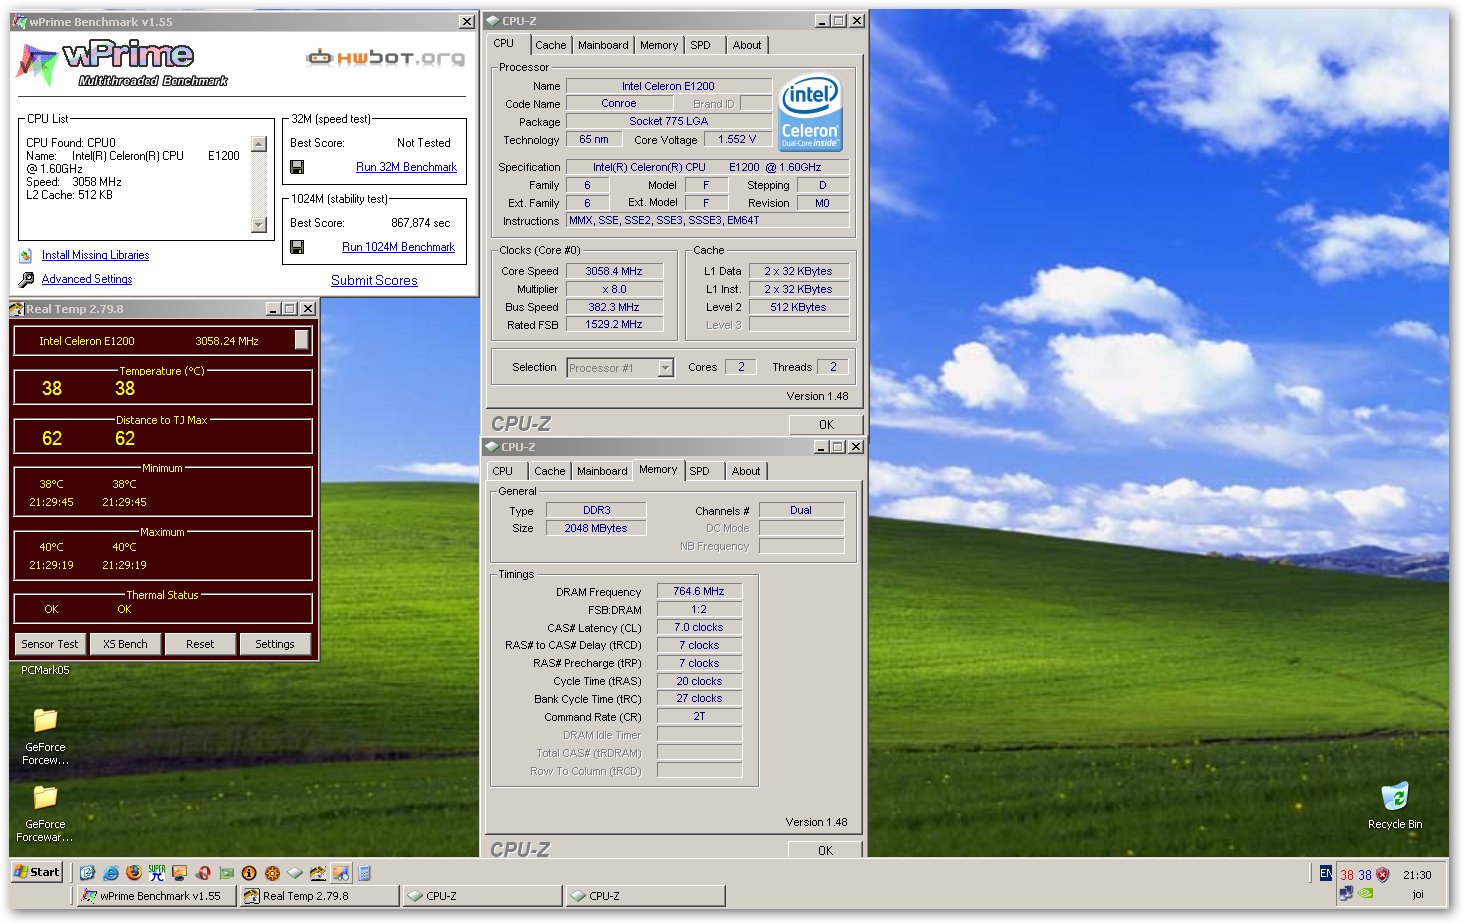The image size is (1463, 923).
Task: Click the NVIDIA tray icon
Action: coord(1365,893)
